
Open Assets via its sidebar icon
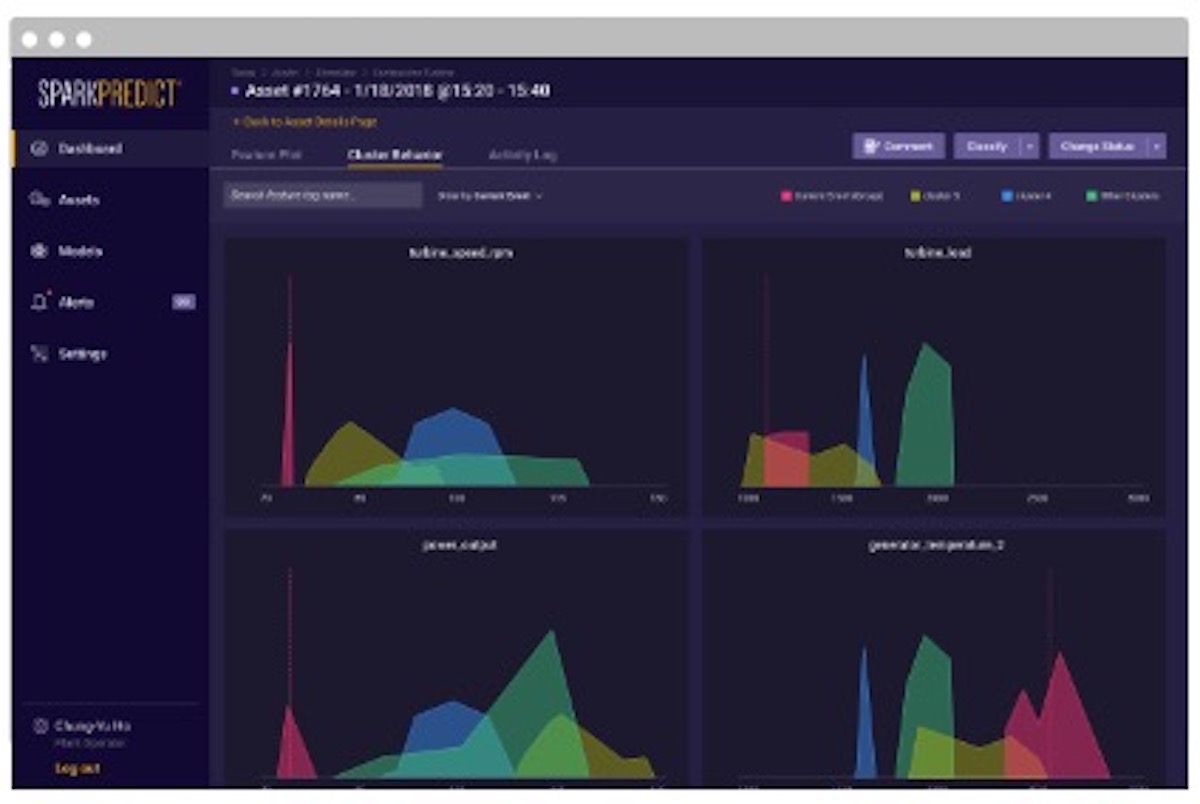pyautogui.click(x=40, y=200)
